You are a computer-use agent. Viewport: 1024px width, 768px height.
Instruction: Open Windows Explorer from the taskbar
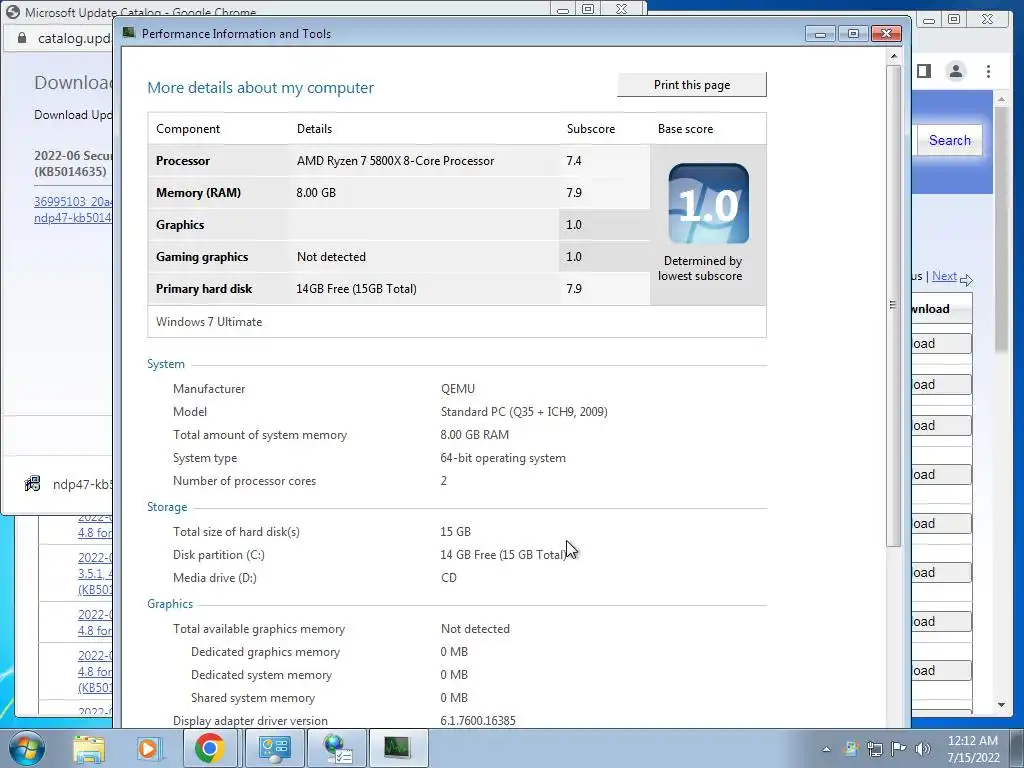(89, 748)
